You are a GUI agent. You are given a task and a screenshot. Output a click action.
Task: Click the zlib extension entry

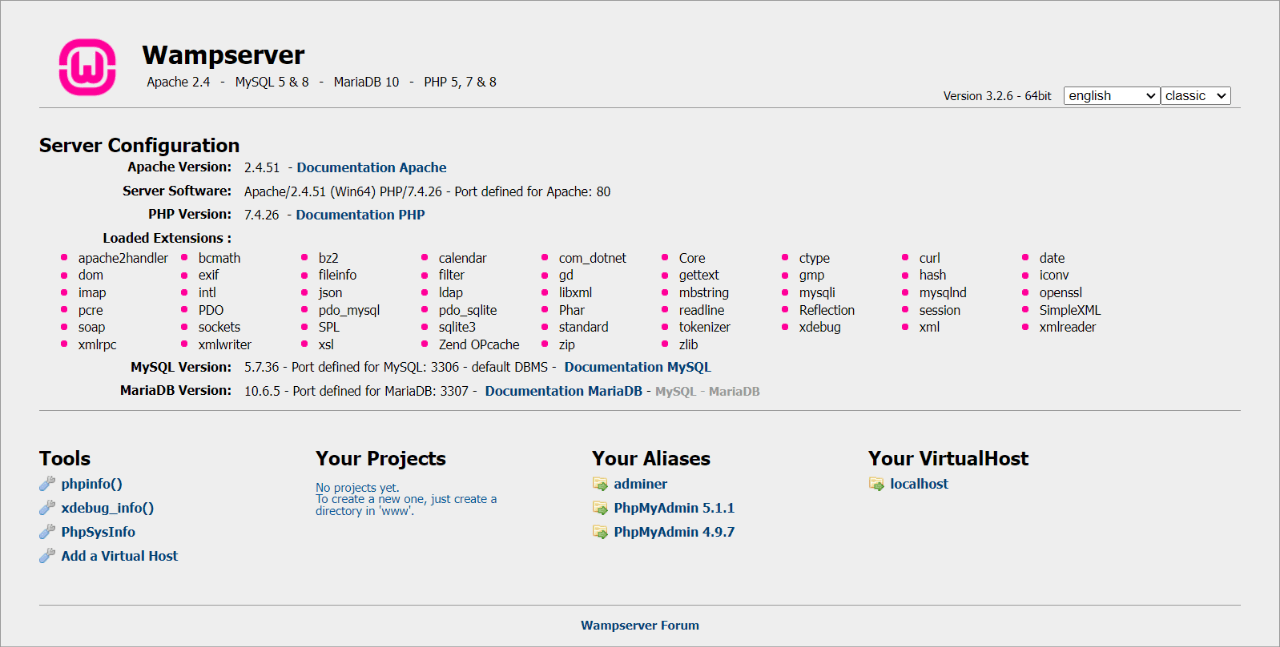688,345
